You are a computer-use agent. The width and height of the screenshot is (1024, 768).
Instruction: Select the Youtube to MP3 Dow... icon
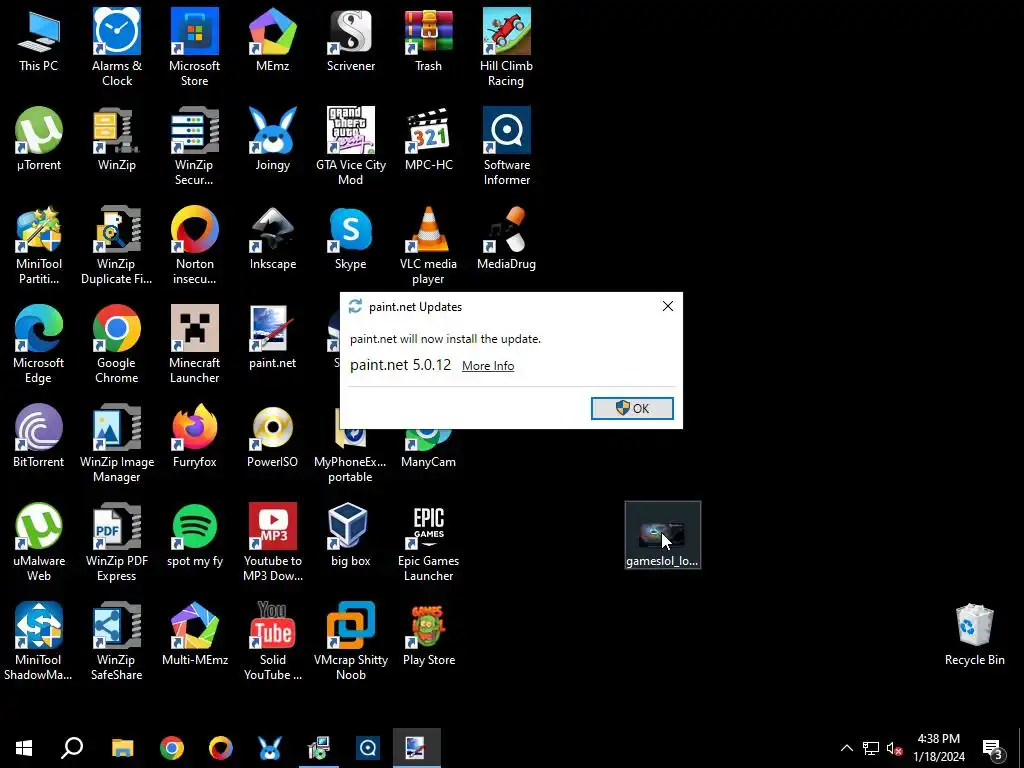[x=273, y=542]
